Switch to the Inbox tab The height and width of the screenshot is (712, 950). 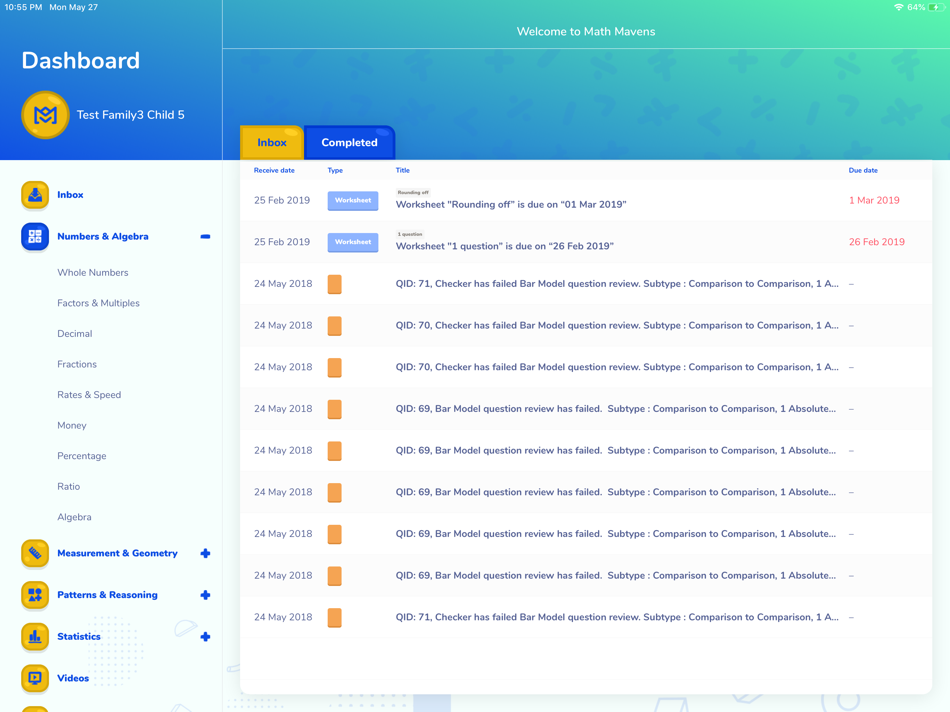[272, 143]
